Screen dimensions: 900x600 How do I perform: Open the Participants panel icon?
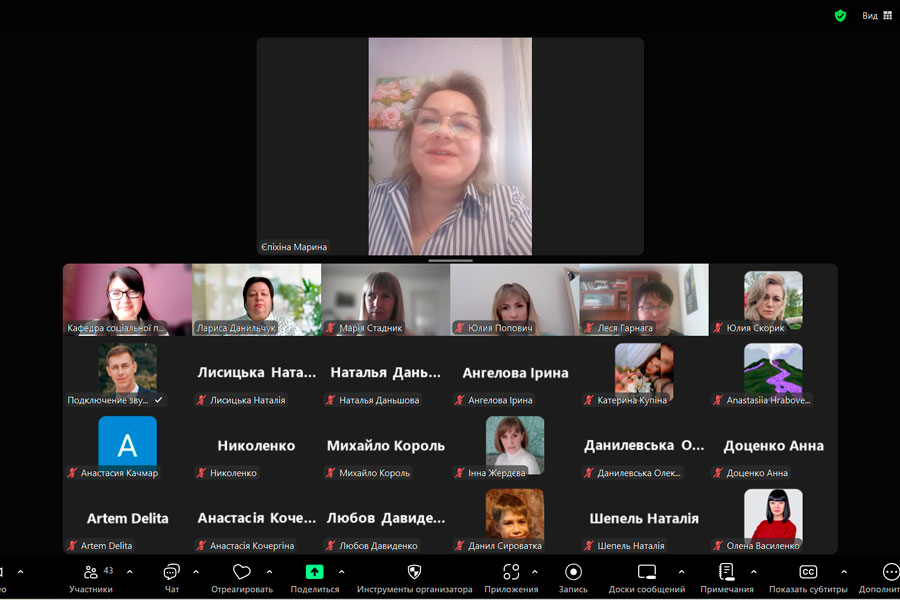click(91, 572)
